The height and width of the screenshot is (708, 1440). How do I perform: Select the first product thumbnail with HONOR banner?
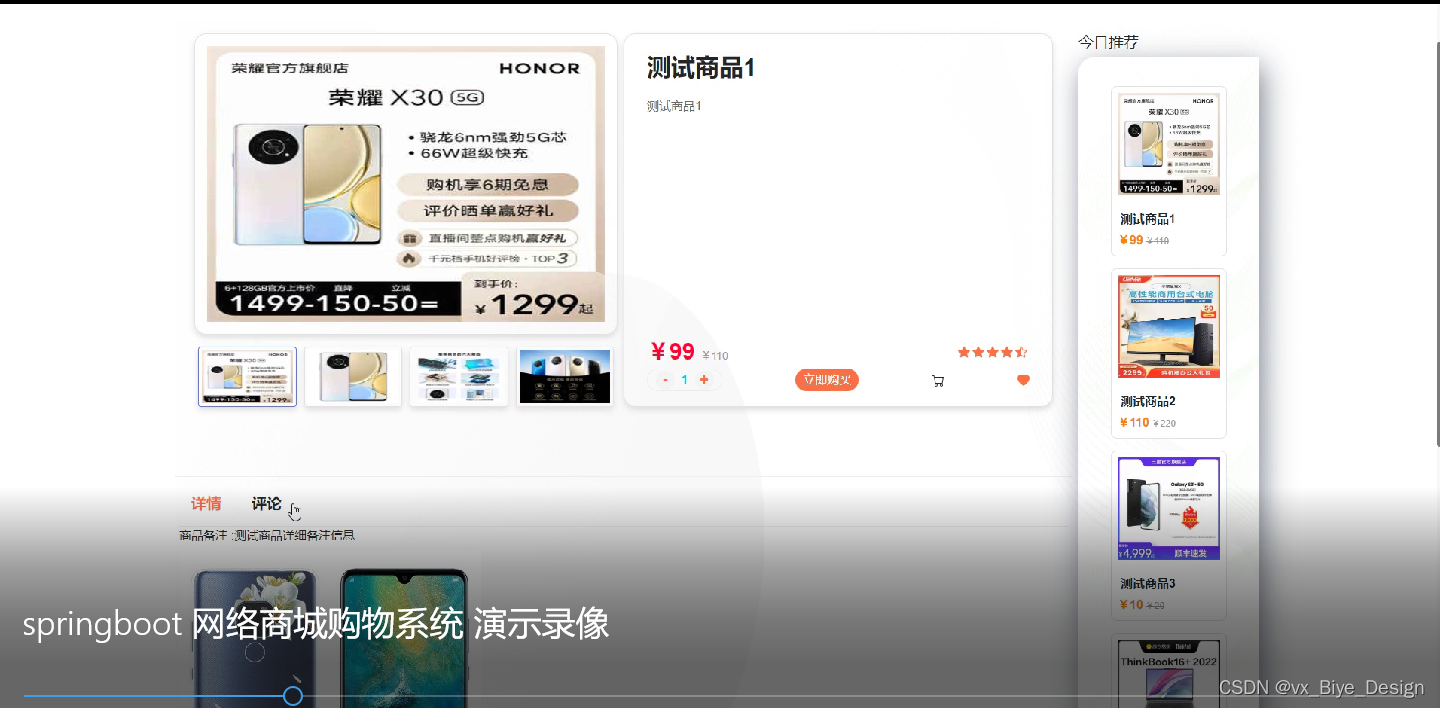click(248, 377)
